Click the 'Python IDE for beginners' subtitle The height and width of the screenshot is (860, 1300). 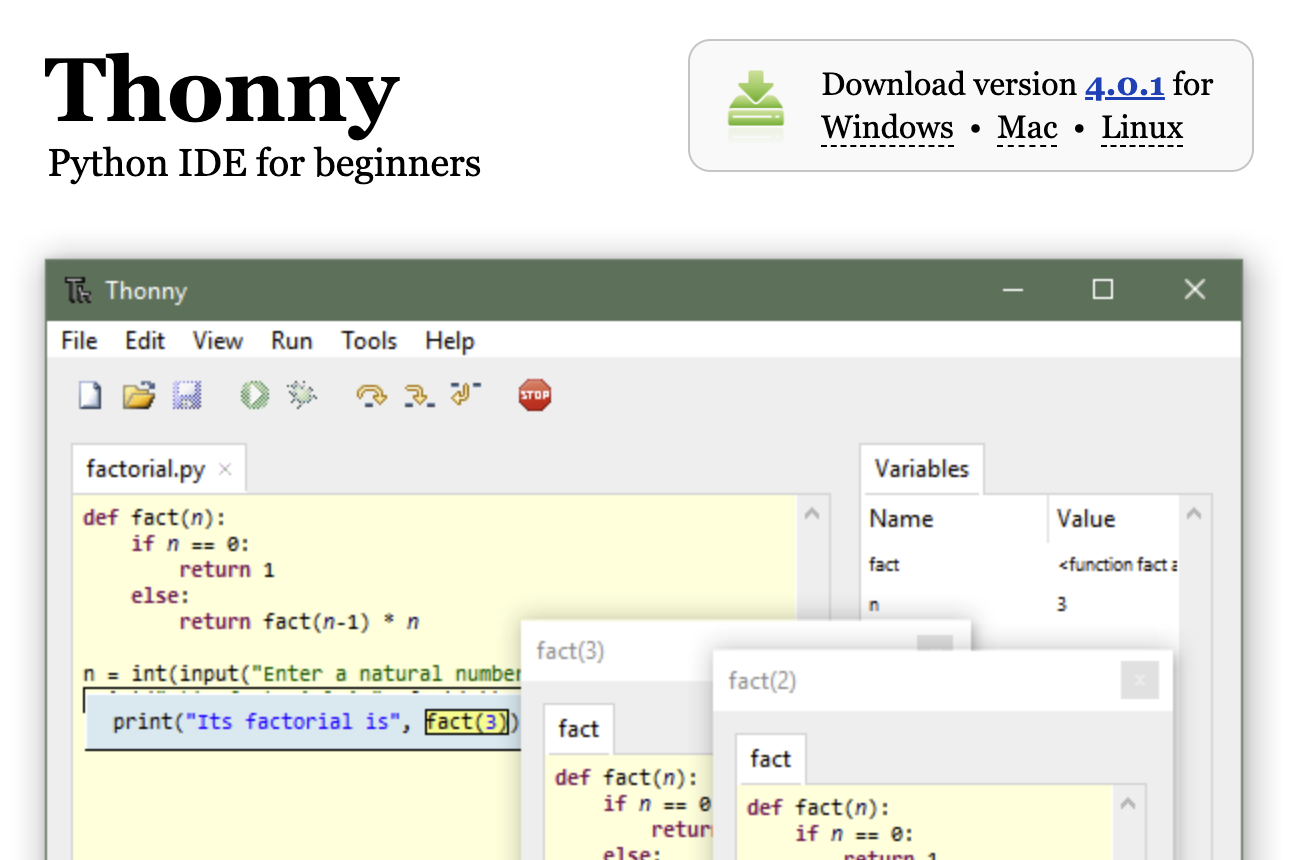tap(264, 163)
